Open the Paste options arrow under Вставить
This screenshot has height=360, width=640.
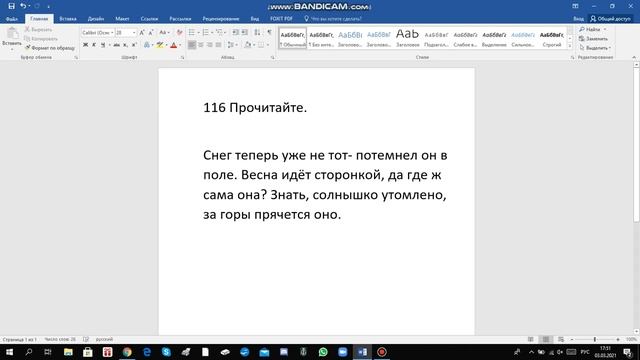click(x=12, y=49)
